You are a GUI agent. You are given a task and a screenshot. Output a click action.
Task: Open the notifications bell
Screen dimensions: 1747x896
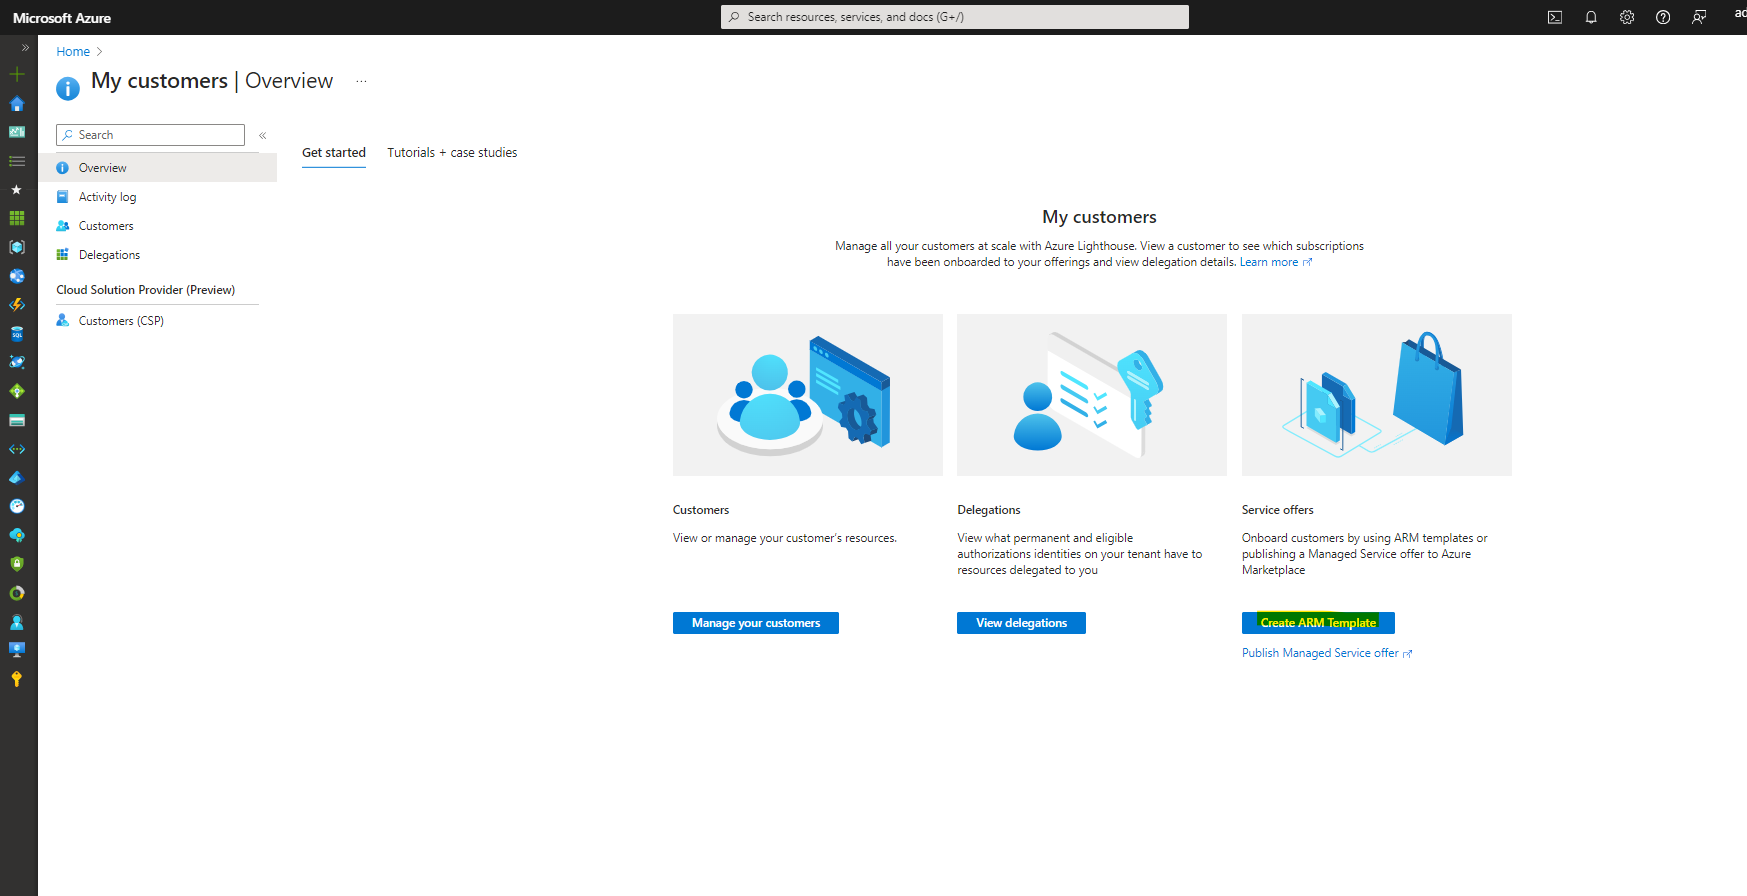click(1591, 17)
